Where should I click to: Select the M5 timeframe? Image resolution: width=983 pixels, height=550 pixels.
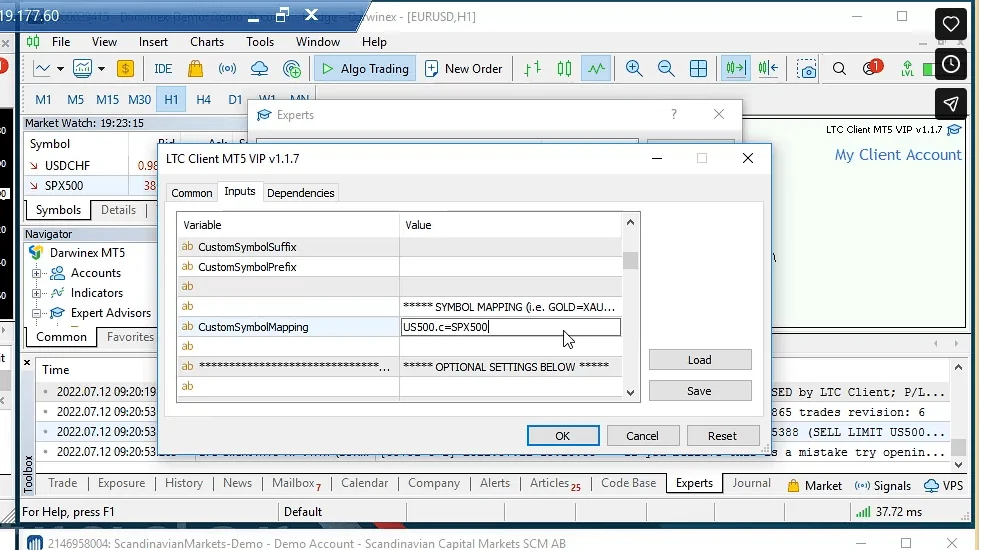[75, 100]
